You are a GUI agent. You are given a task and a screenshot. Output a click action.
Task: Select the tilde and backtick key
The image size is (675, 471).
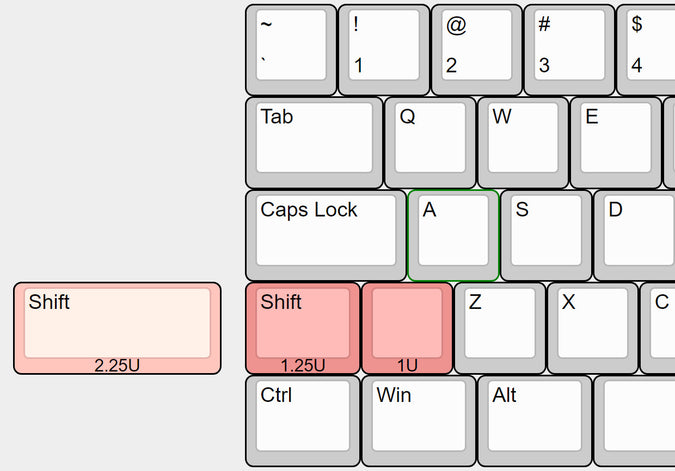[x=291, y=50]
